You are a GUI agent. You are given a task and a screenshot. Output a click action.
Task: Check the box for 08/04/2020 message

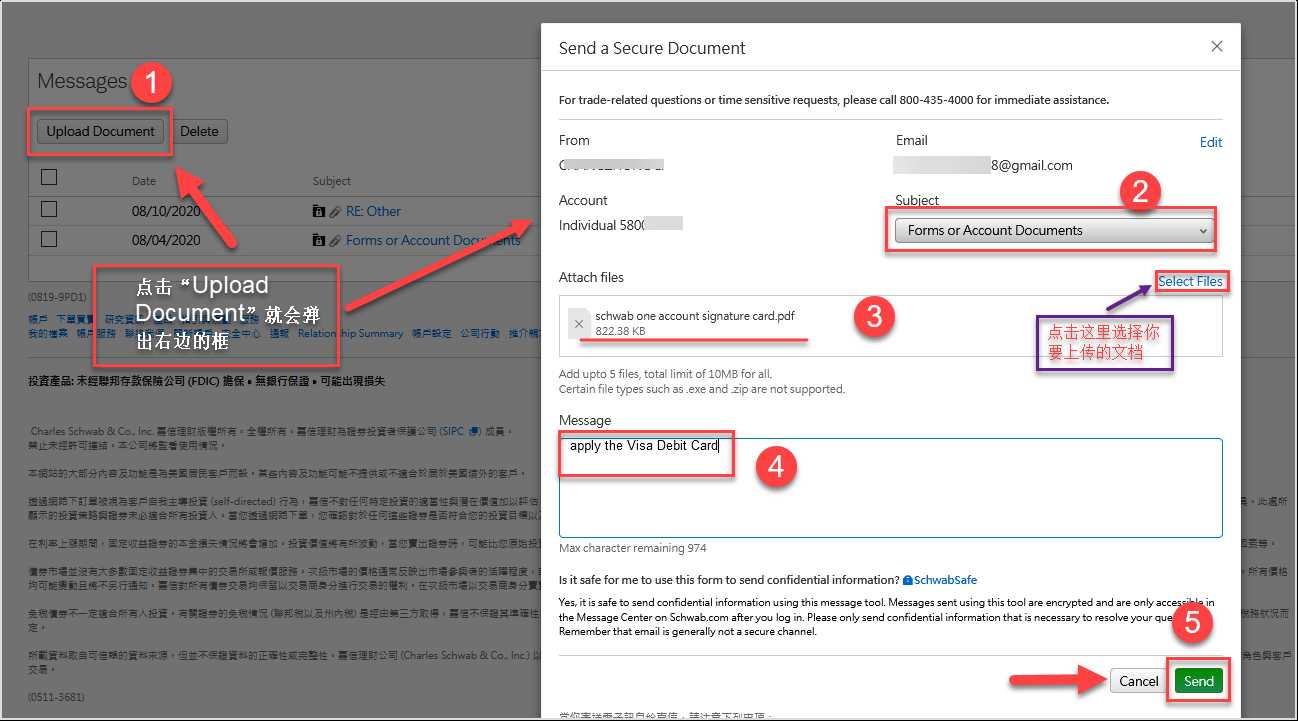(x=49, y=240)
